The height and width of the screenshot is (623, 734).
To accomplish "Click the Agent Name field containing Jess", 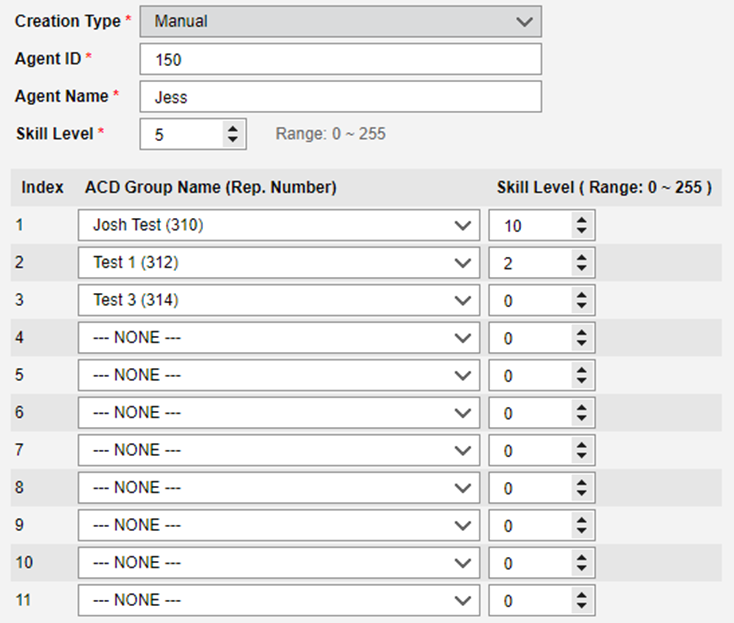I will pos(340,97).
